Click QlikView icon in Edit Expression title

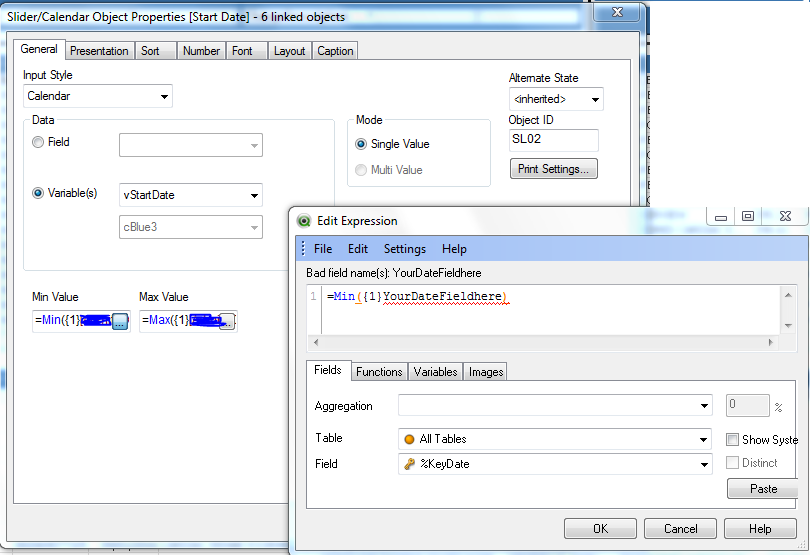click(304, 221)
